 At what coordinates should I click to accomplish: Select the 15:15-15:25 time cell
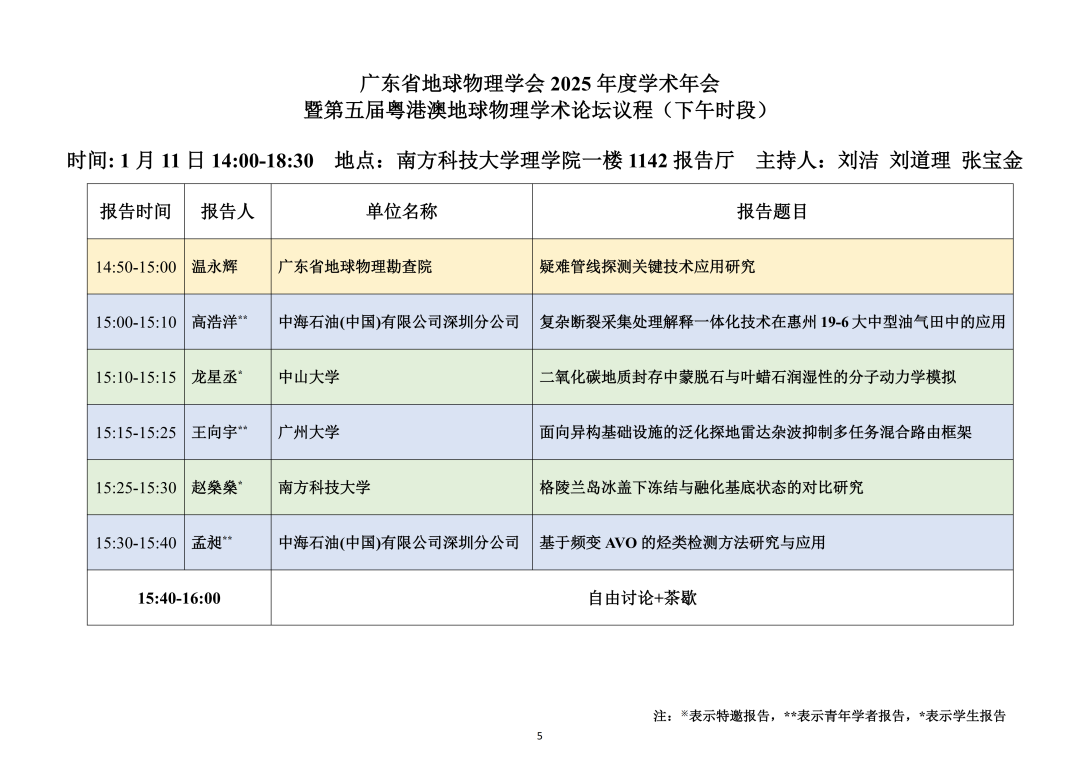136,432
